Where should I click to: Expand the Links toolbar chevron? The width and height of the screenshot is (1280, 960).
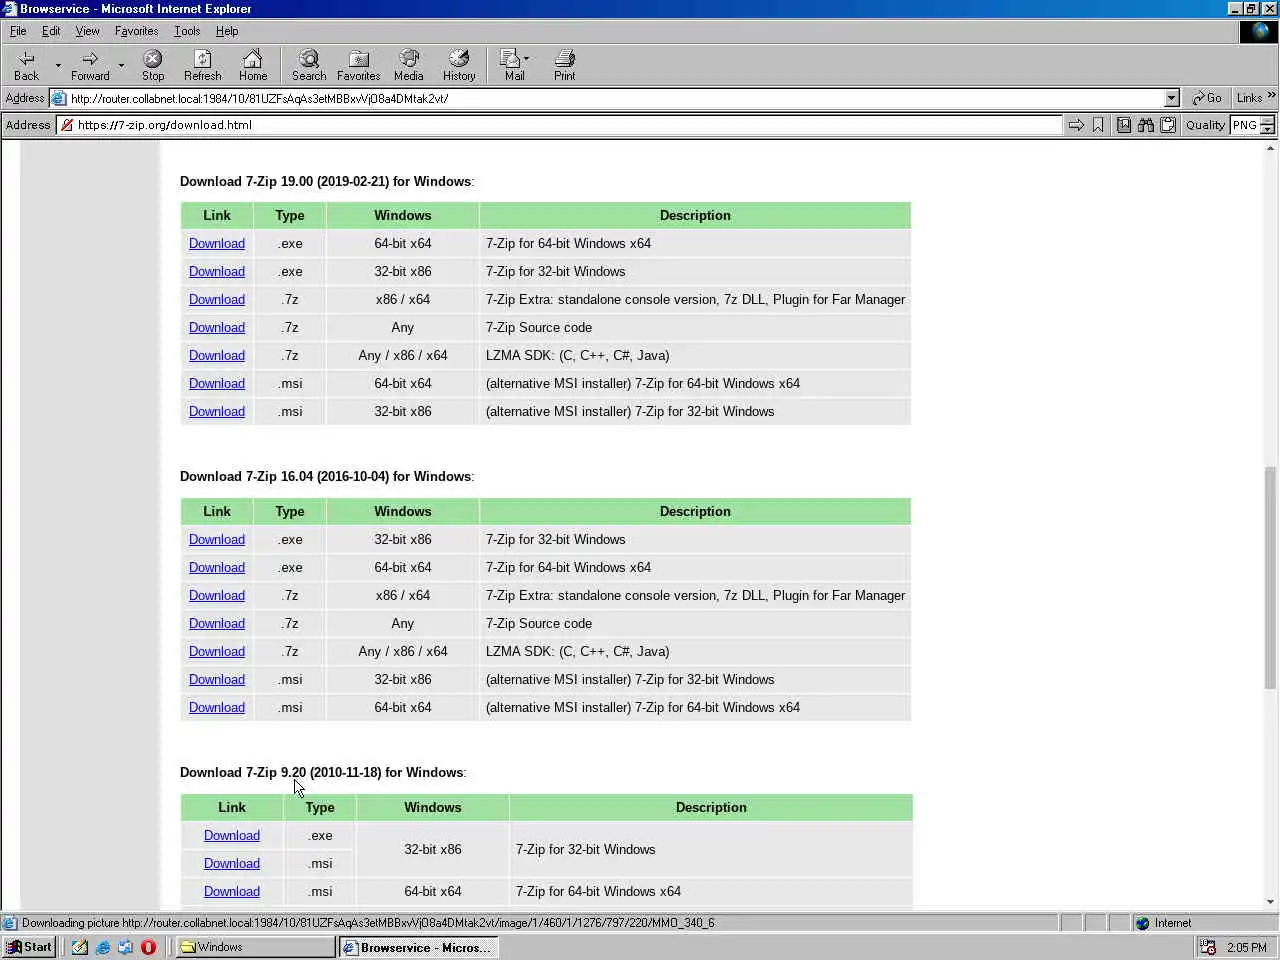pos(1271,96)
